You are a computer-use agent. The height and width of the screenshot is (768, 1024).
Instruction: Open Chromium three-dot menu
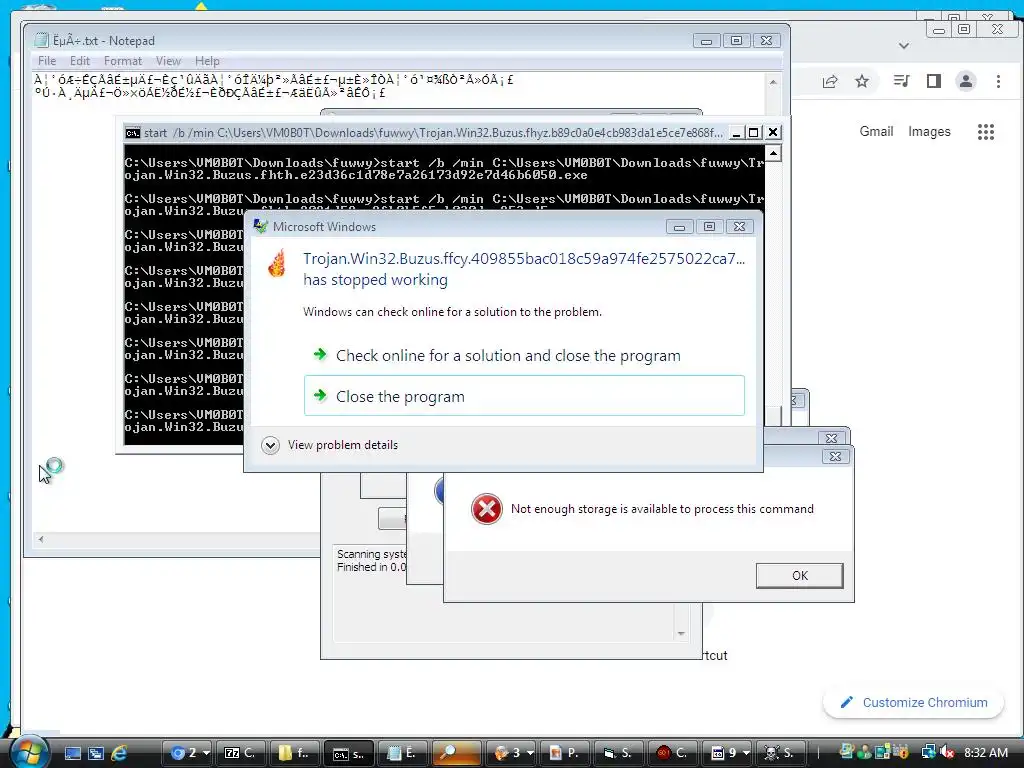(x=998, y=82)
